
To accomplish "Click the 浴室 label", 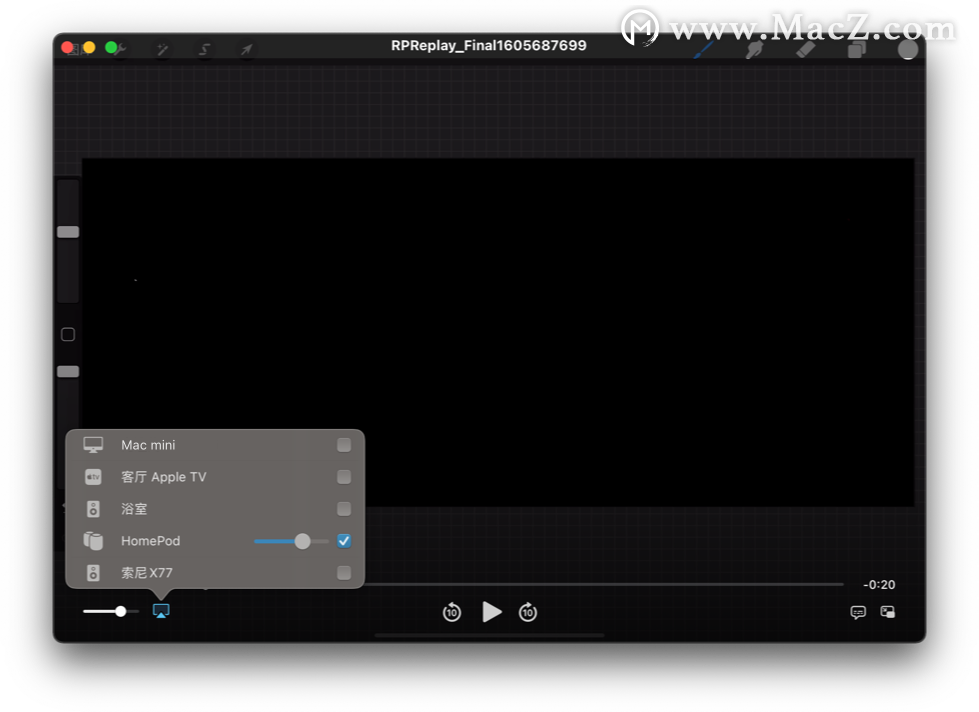I will (x=134, y=509).
